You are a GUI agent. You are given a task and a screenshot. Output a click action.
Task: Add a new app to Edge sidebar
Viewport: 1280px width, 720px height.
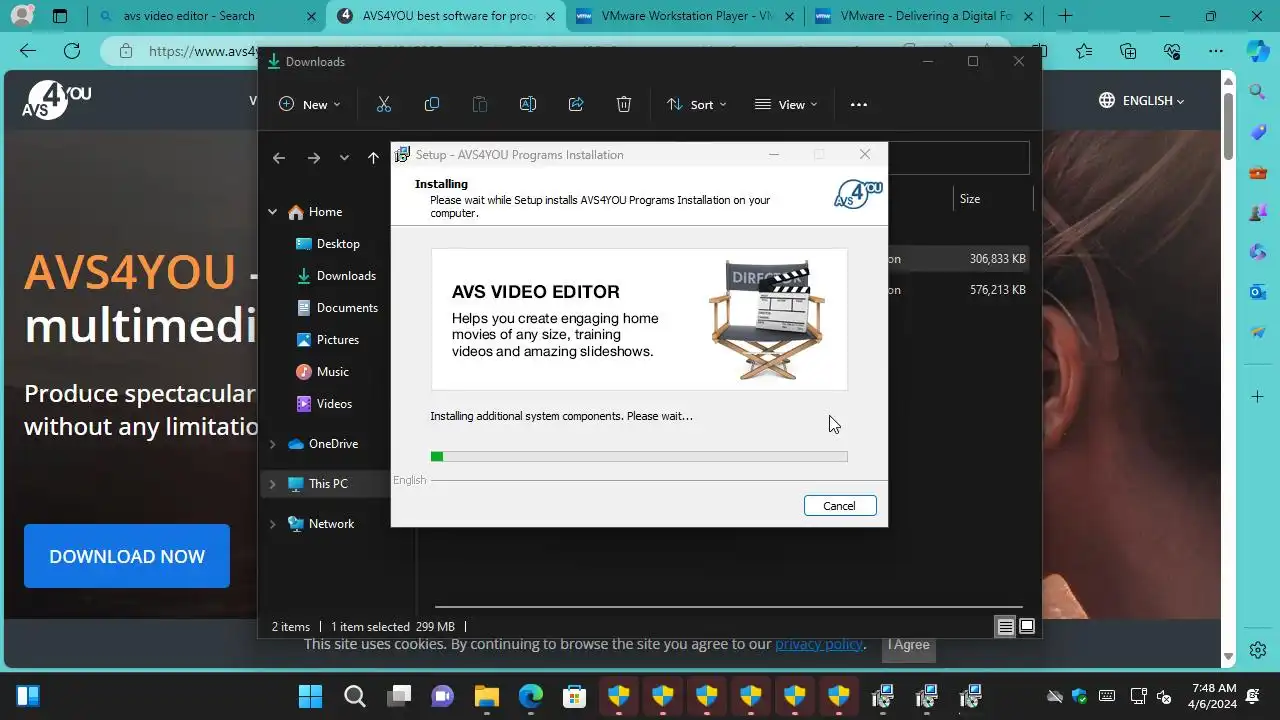pos(1258,397)
